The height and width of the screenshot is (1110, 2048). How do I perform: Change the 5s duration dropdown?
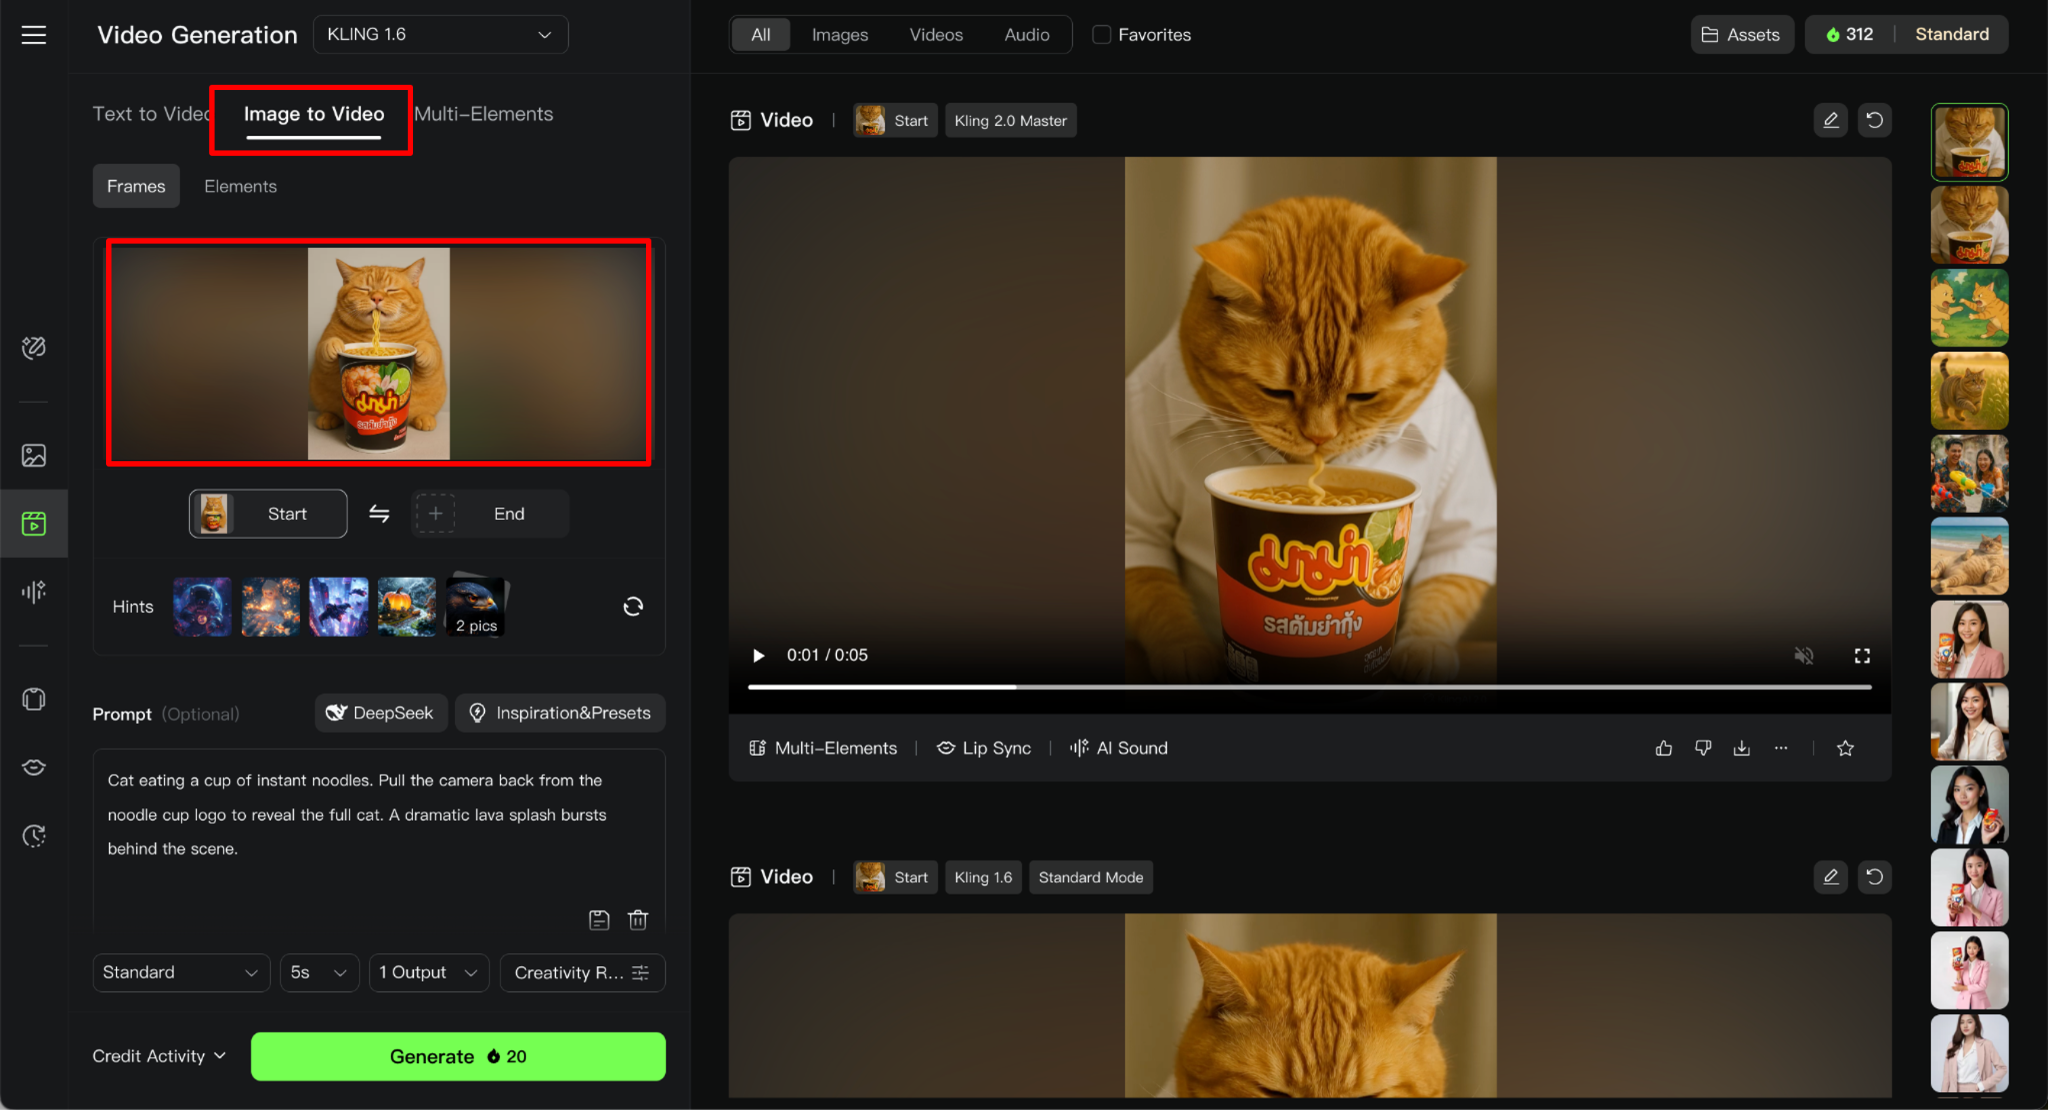[319, 973]
